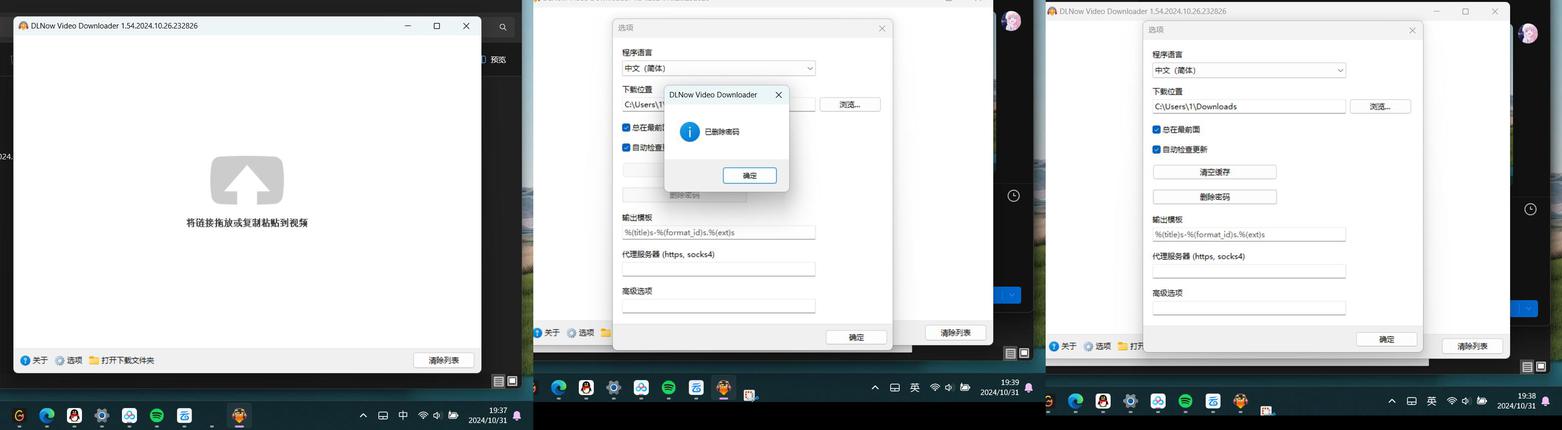Toggle 总在最前 checkbox in the 19:39 options dialog
Screen dimensions: 1562x430
tap(626, 128)
